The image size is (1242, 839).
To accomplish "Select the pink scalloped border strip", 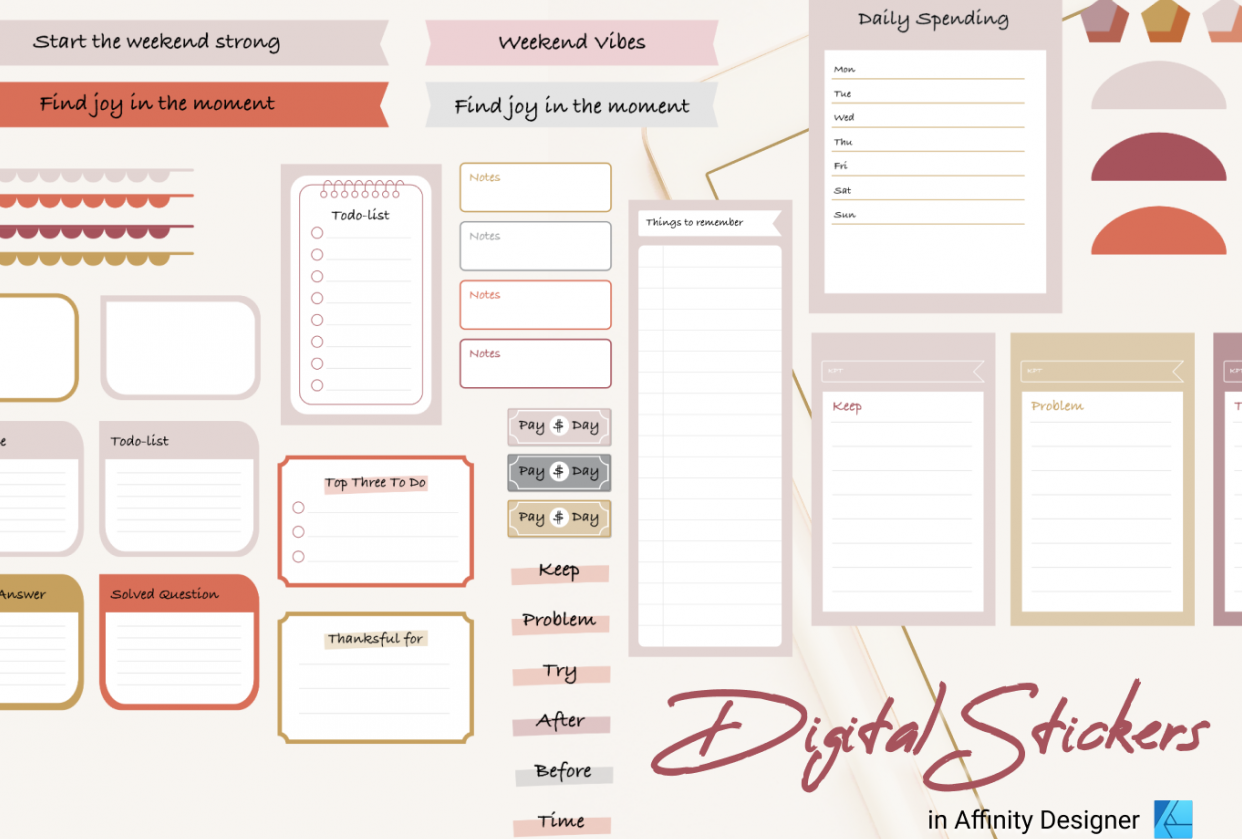I will [x=97, y=175].
